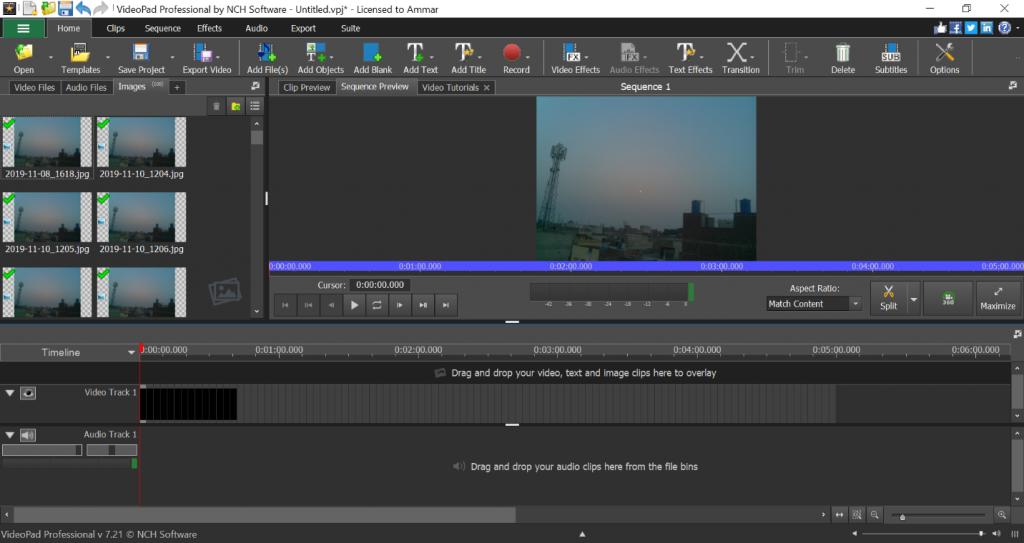This screenshot has width=1024, height=543.
Task: Apply a Transition
Action: [741, 58]
